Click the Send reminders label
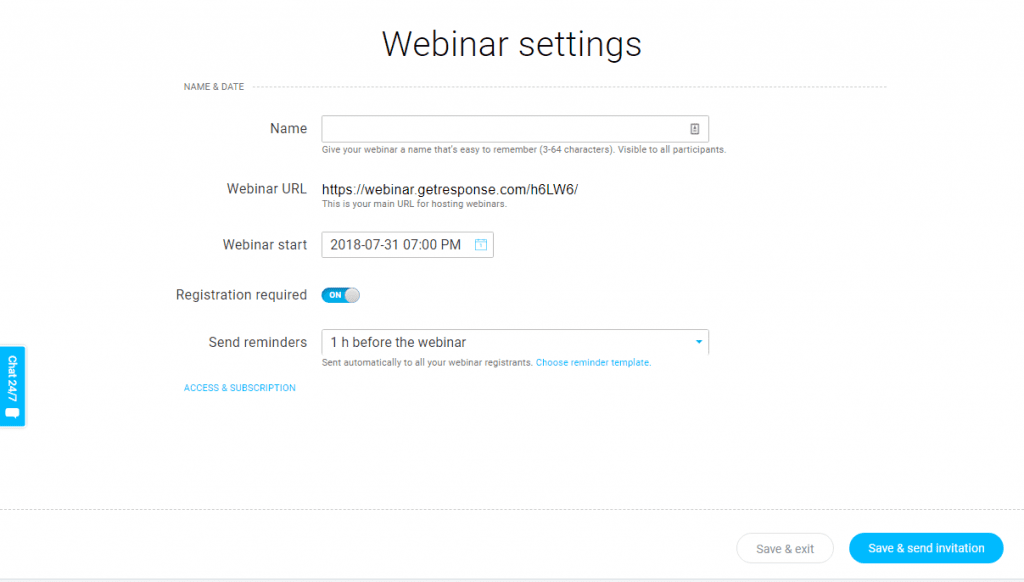The image size is (1024, 582). [x=257, y=342]
